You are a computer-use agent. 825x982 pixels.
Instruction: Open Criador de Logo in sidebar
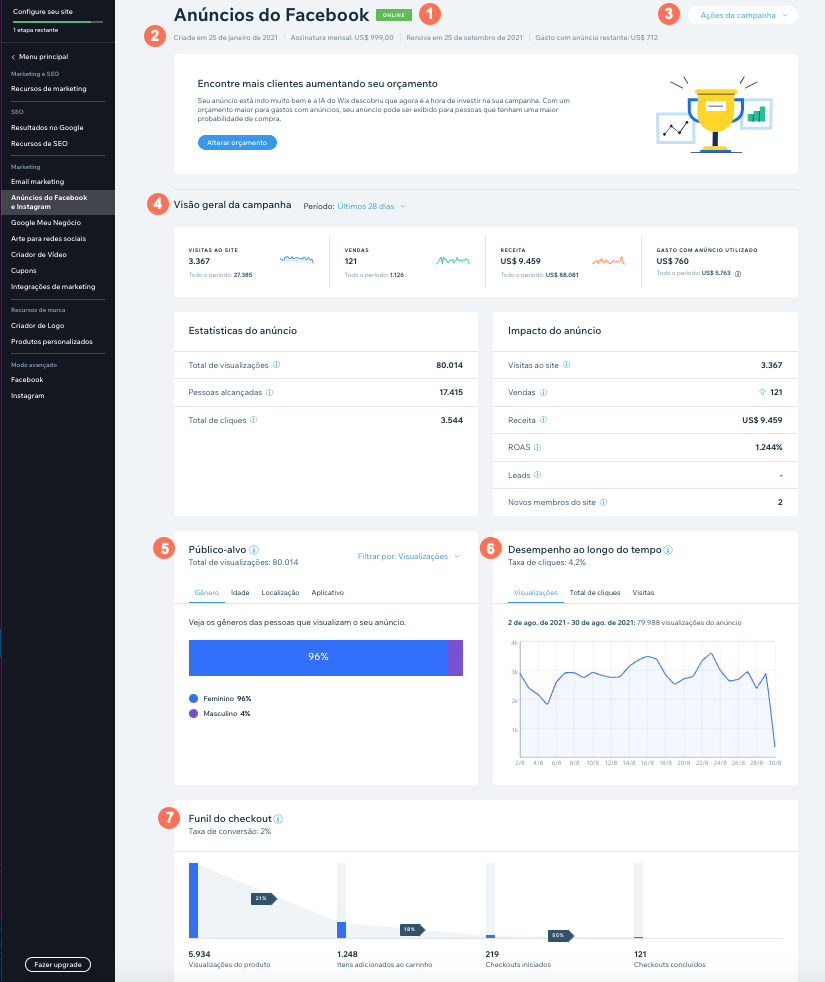click(38, 326)
